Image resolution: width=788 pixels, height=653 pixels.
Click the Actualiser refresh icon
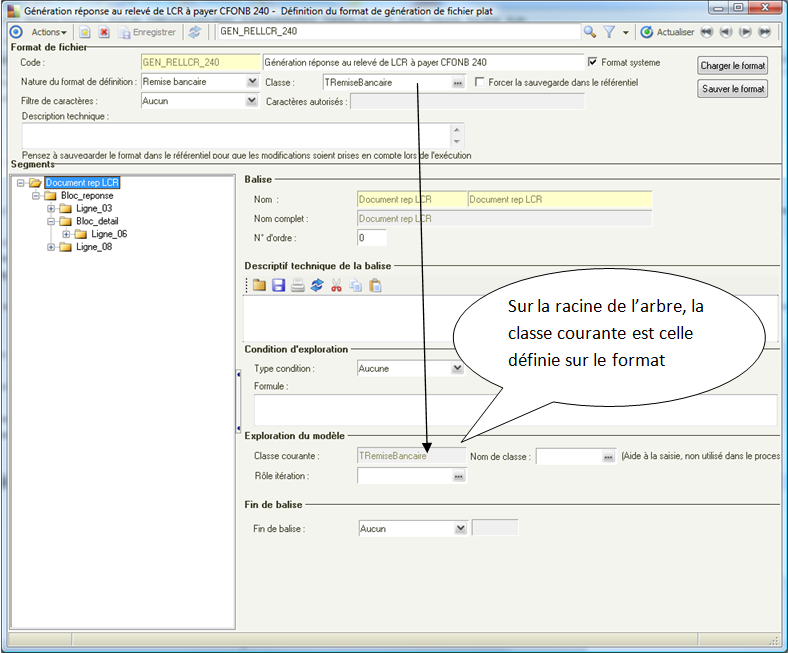point(647,32)
